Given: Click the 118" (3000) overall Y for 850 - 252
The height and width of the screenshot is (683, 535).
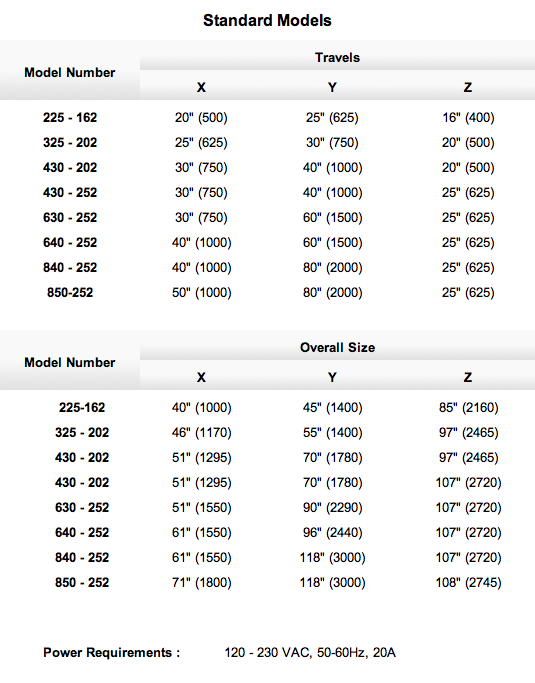Looking at the screenshot, I should [332, 582].
